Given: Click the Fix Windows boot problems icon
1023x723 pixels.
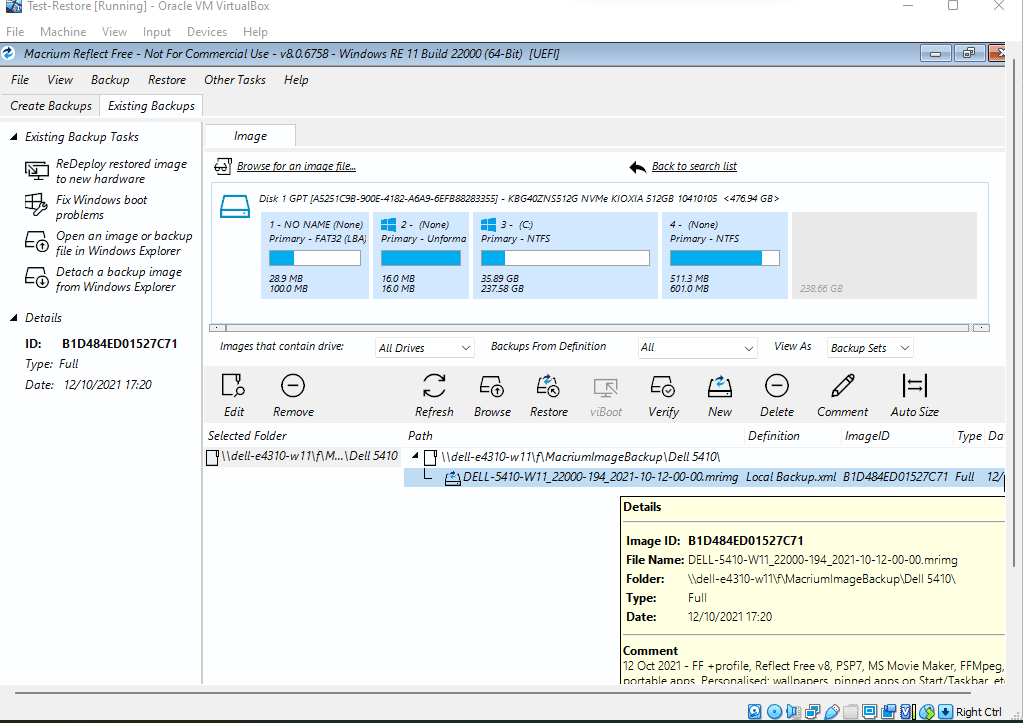Looking at the screenshot, I should point(36,206).
